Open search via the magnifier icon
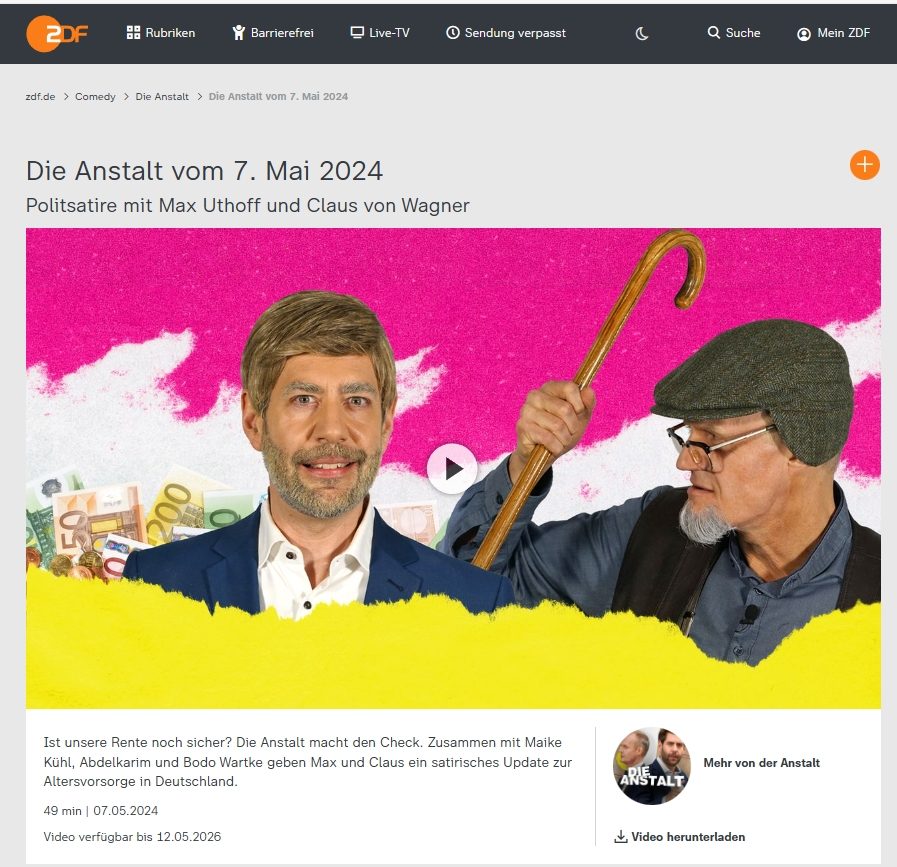Screen dimensions: 897x867 (713, 33)
